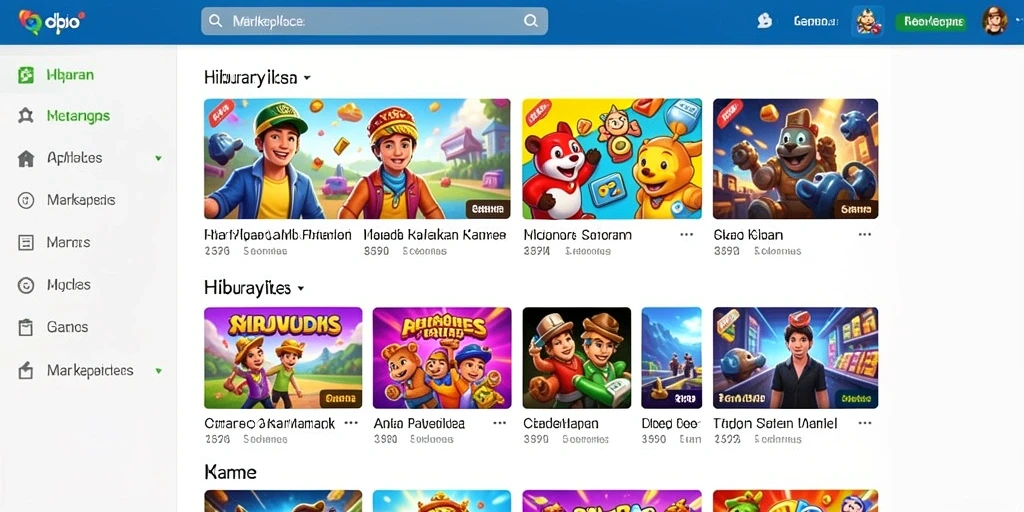Screen dimensions: 1024x512
Task: Click the search submit icon at right of search bar
Action: pos(531,22)
